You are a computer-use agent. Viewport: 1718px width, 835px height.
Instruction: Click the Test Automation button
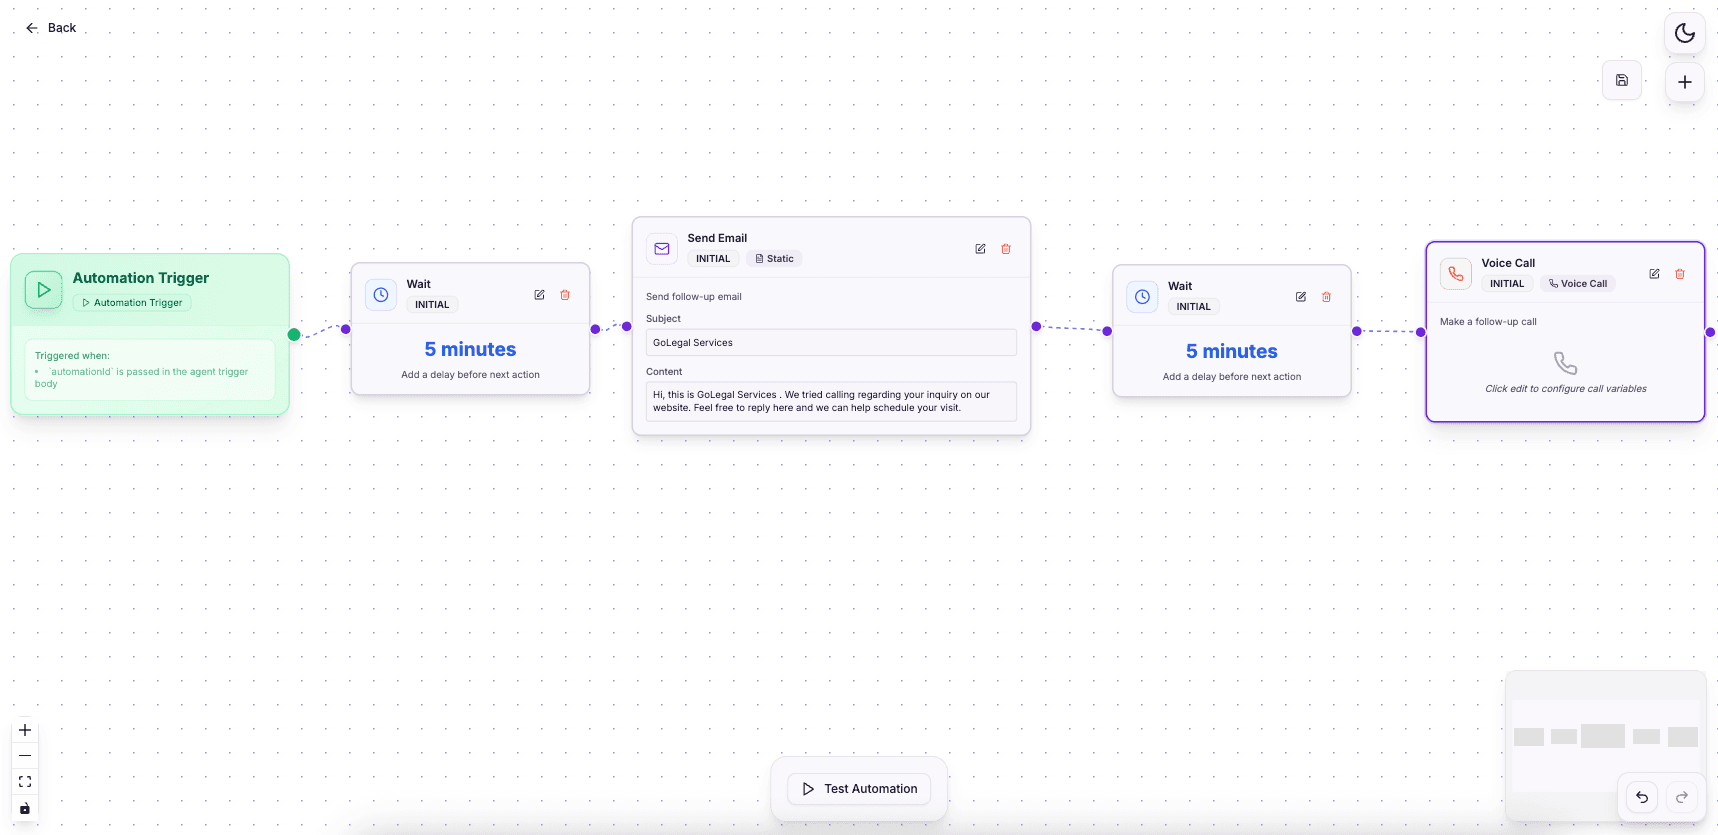point(859,789)
